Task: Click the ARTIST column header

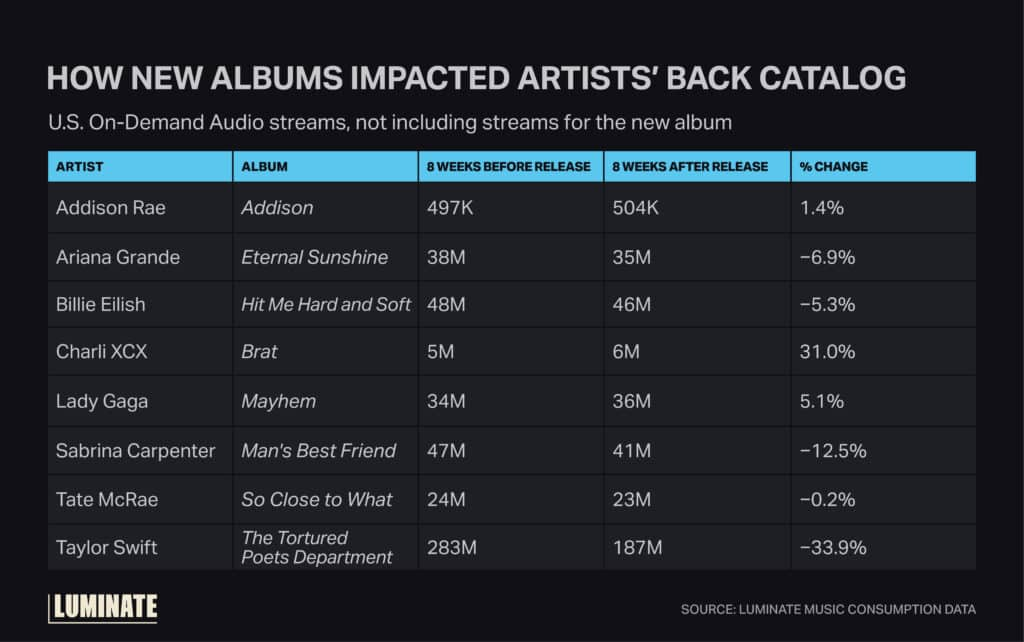Action: click(x=80, y=166)
